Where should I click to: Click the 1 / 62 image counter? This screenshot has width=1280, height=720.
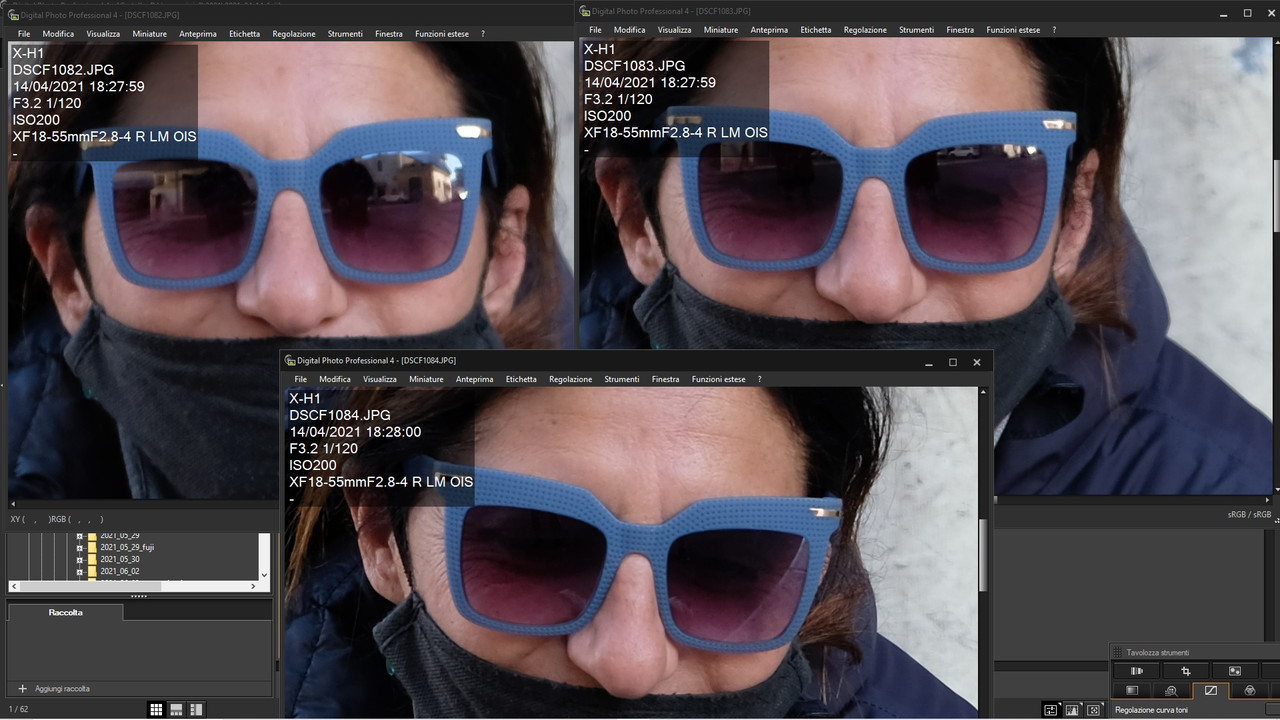point(18,709)
